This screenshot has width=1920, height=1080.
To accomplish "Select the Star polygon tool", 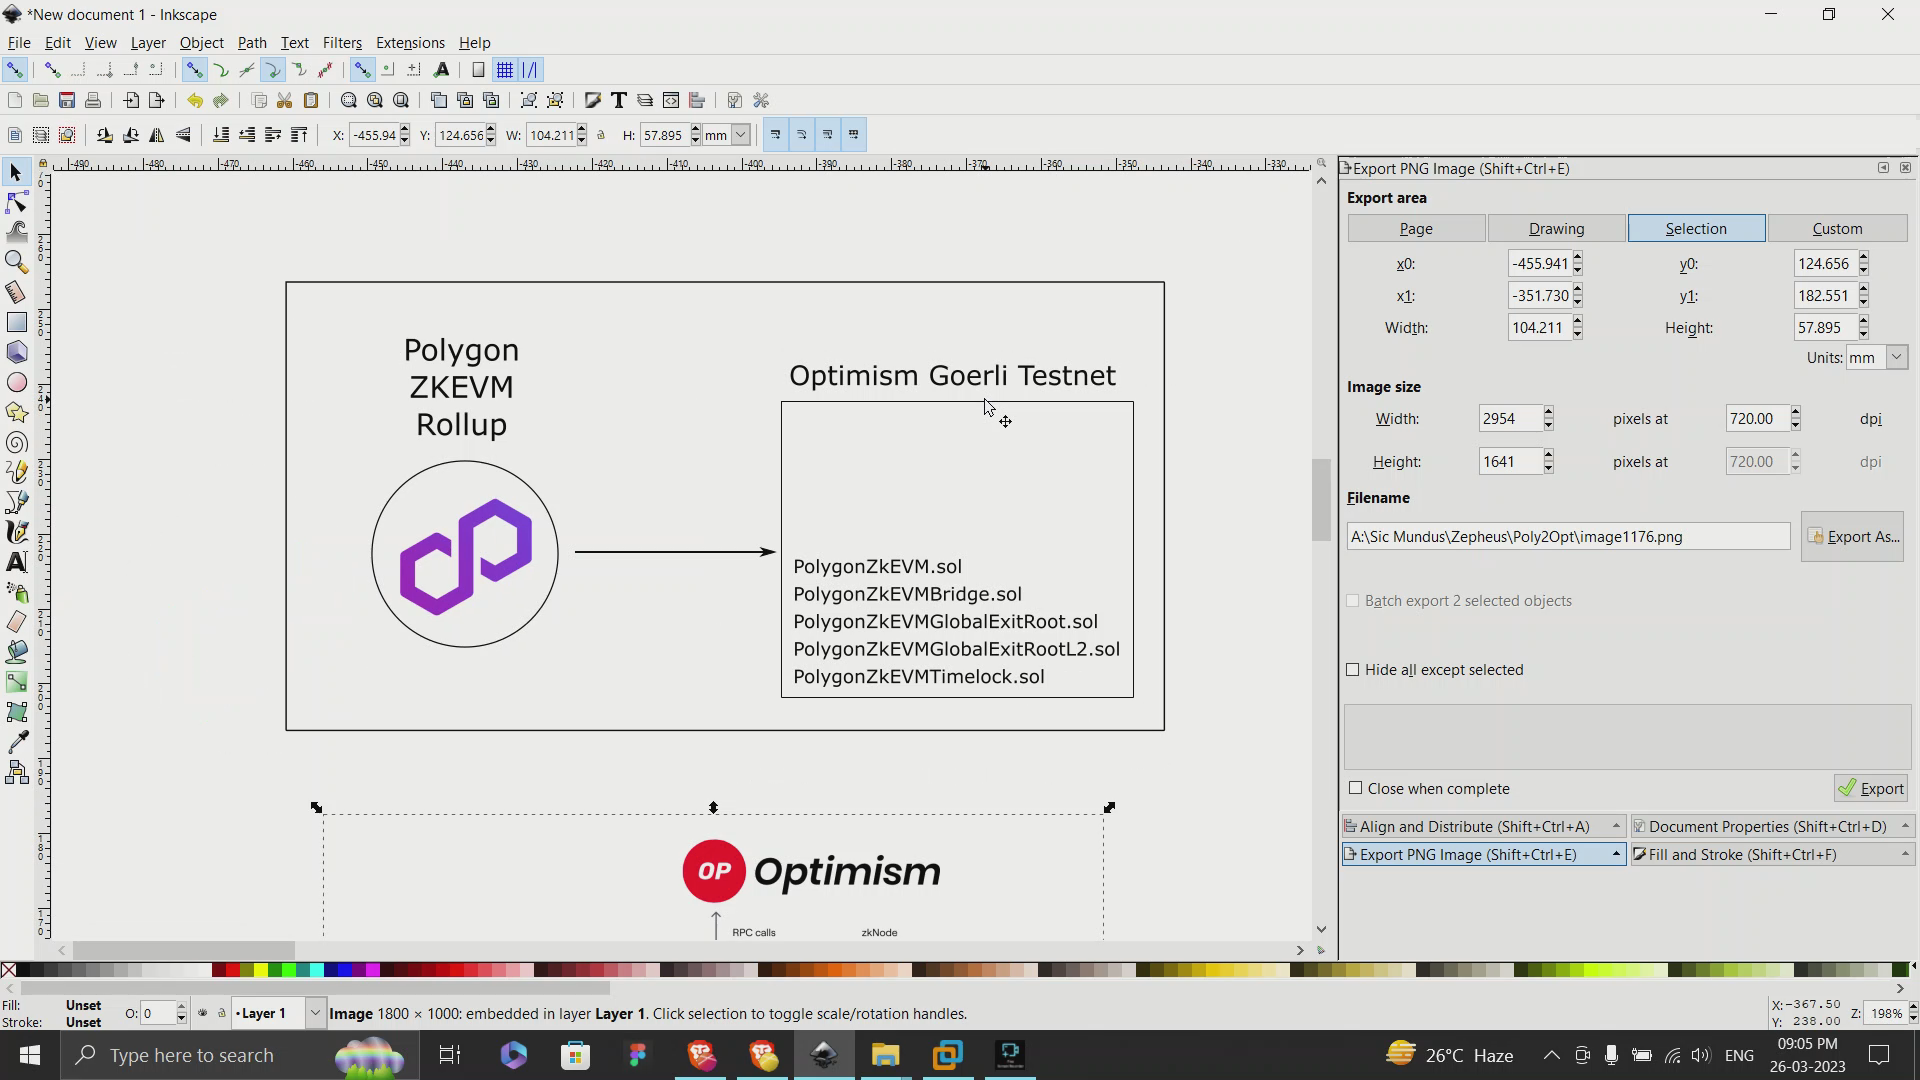I will tap(16, 412).
